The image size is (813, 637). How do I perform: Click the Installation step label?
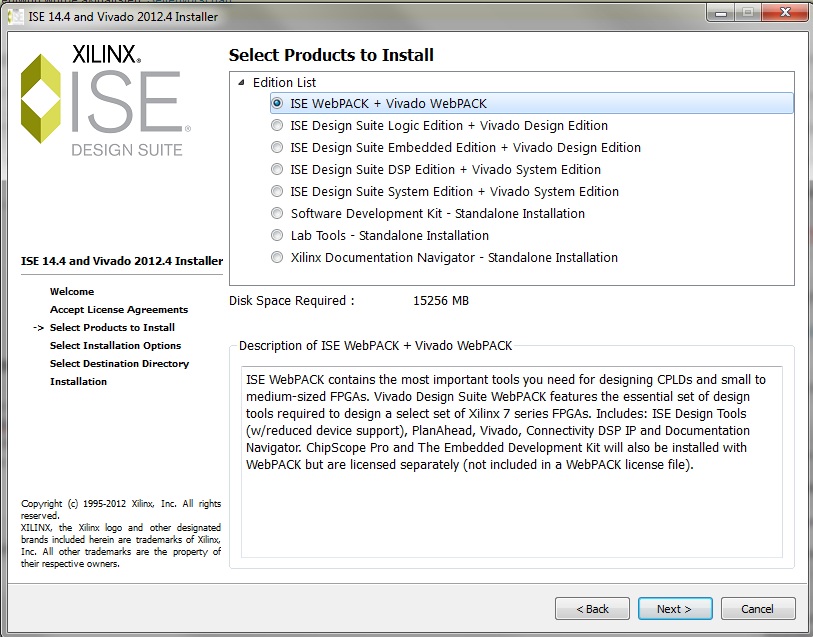pos(78,381)
